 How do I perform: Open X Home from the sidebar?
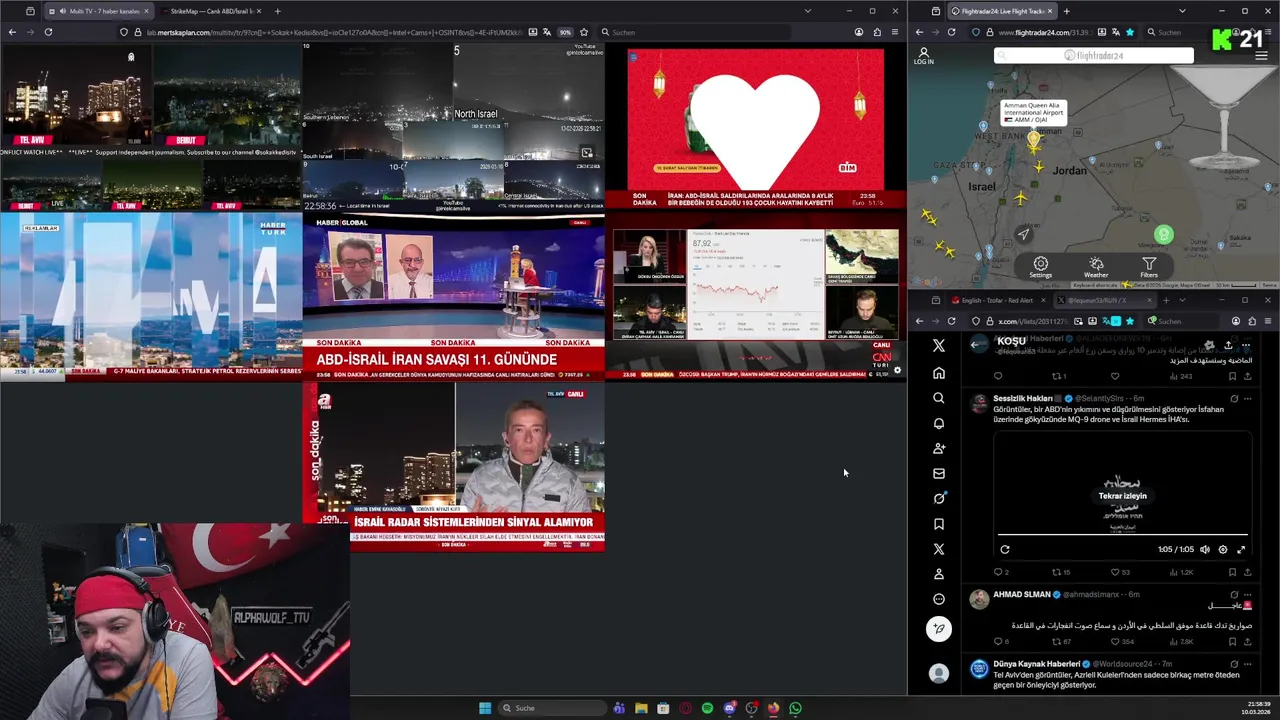pyautogui.click(x=938, y=373)
